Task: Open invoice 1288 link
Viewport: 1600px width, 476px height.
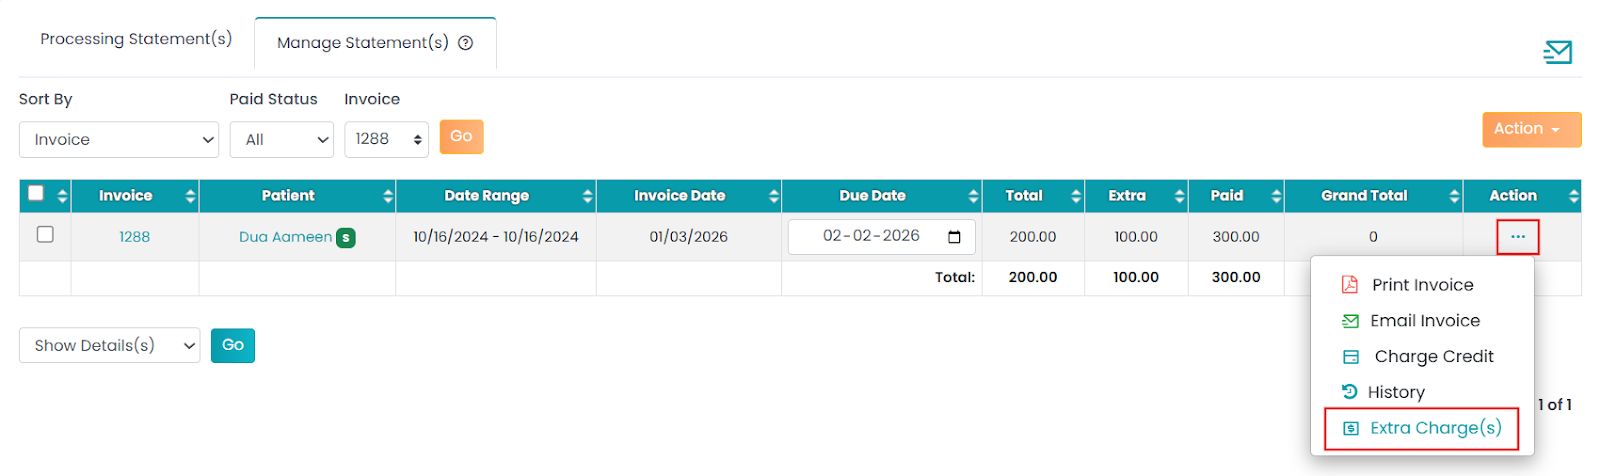Action: tap(135, 237)
